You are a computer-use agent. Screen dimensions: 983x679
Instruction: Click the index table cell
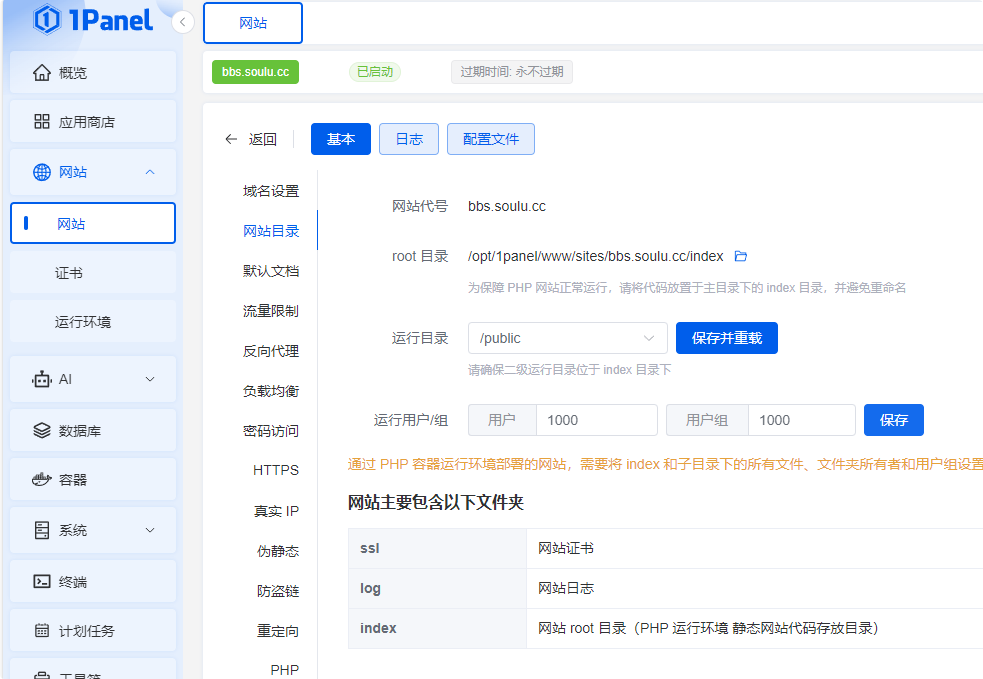pos(438,629)
